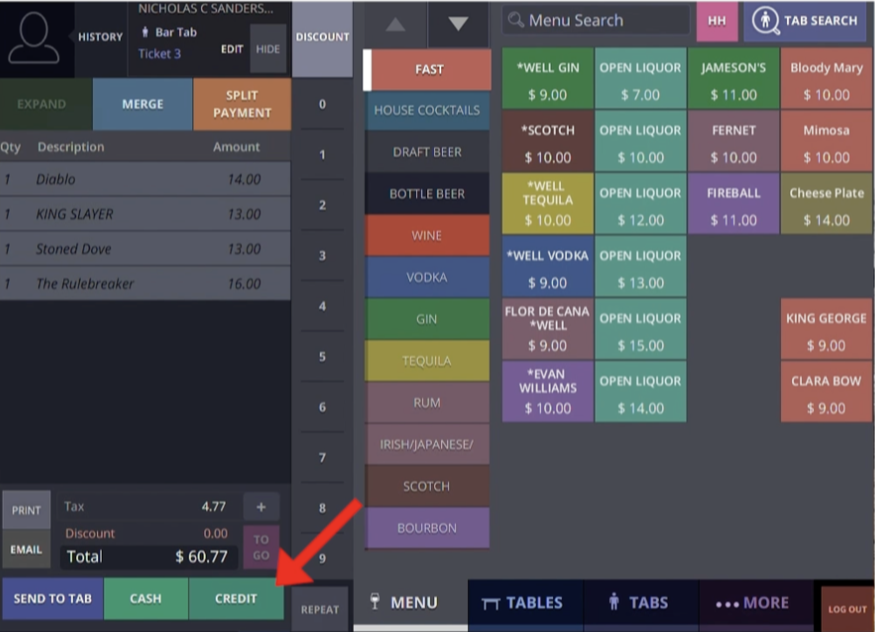Image resolution: width=878 pixels, height=632 pixels.
Task: Tap quantity number 0
Action: 323,104
